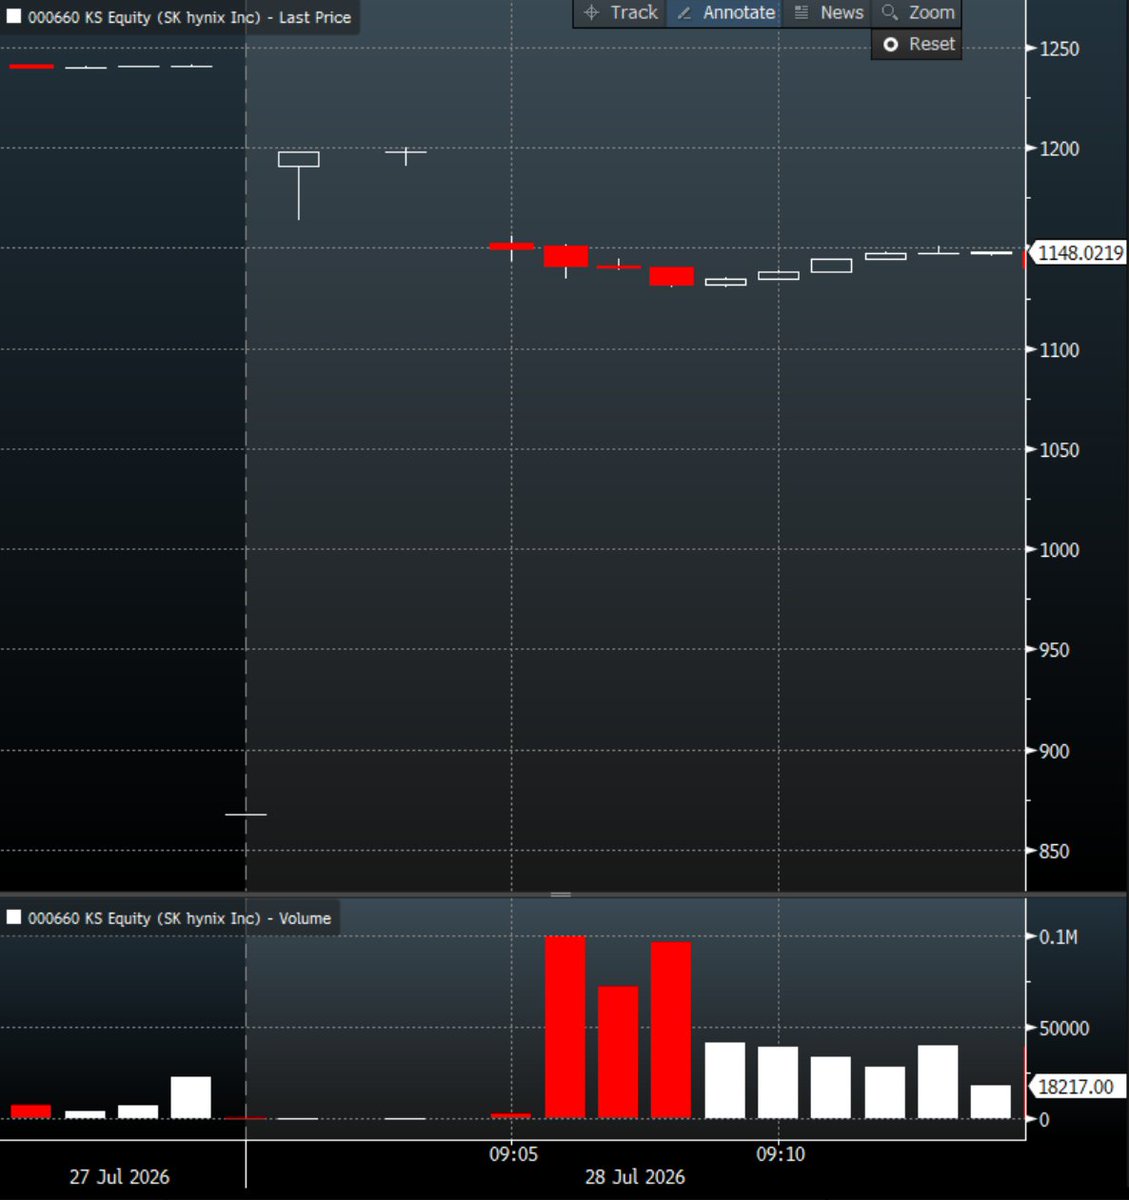
Task: Select the Zoom tool
Action: [917, 13]
